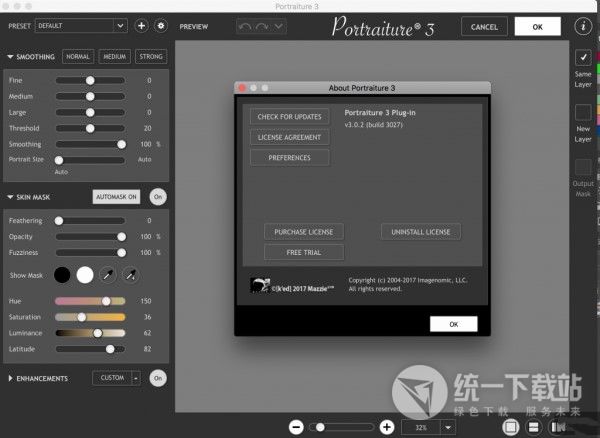
Task: Click the undo arrow in preview toolbar
Action: (245, 26)
